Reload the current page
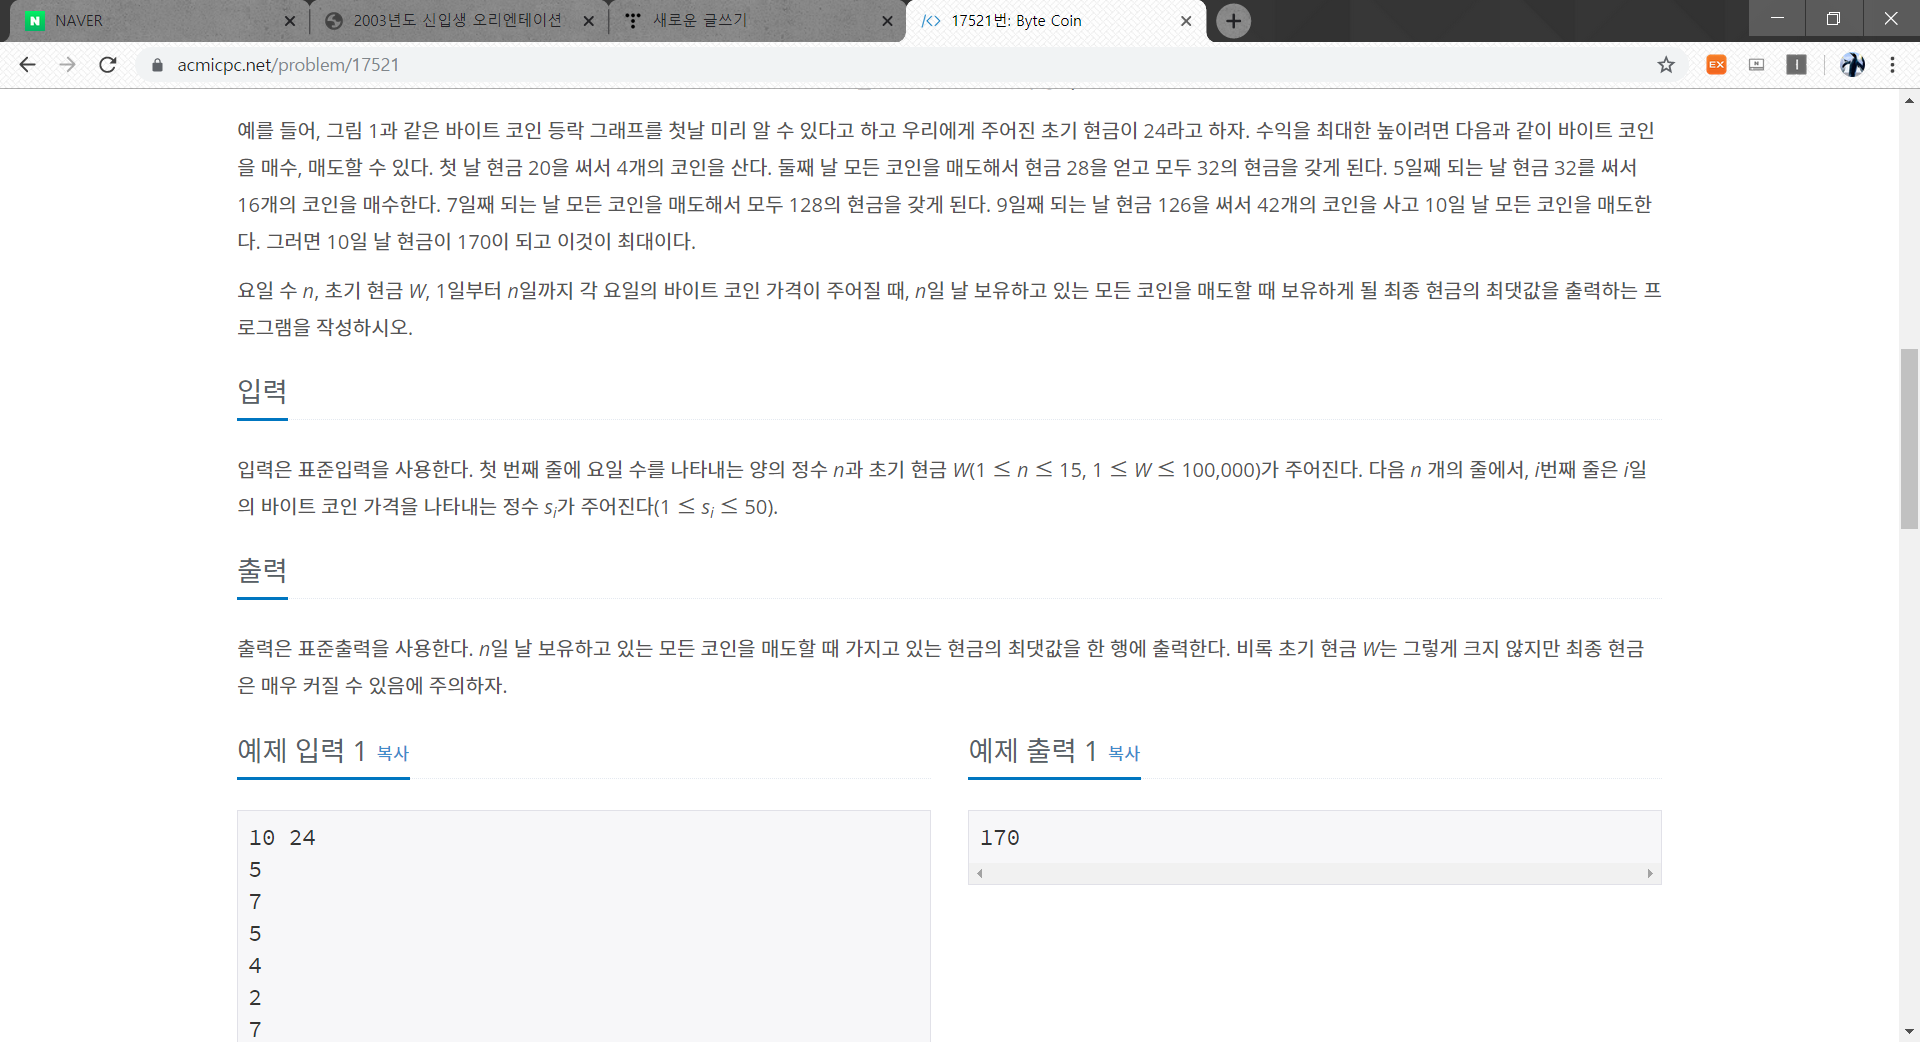Viewport: 1920px width, 1042px height. click(x=108, y=65)
